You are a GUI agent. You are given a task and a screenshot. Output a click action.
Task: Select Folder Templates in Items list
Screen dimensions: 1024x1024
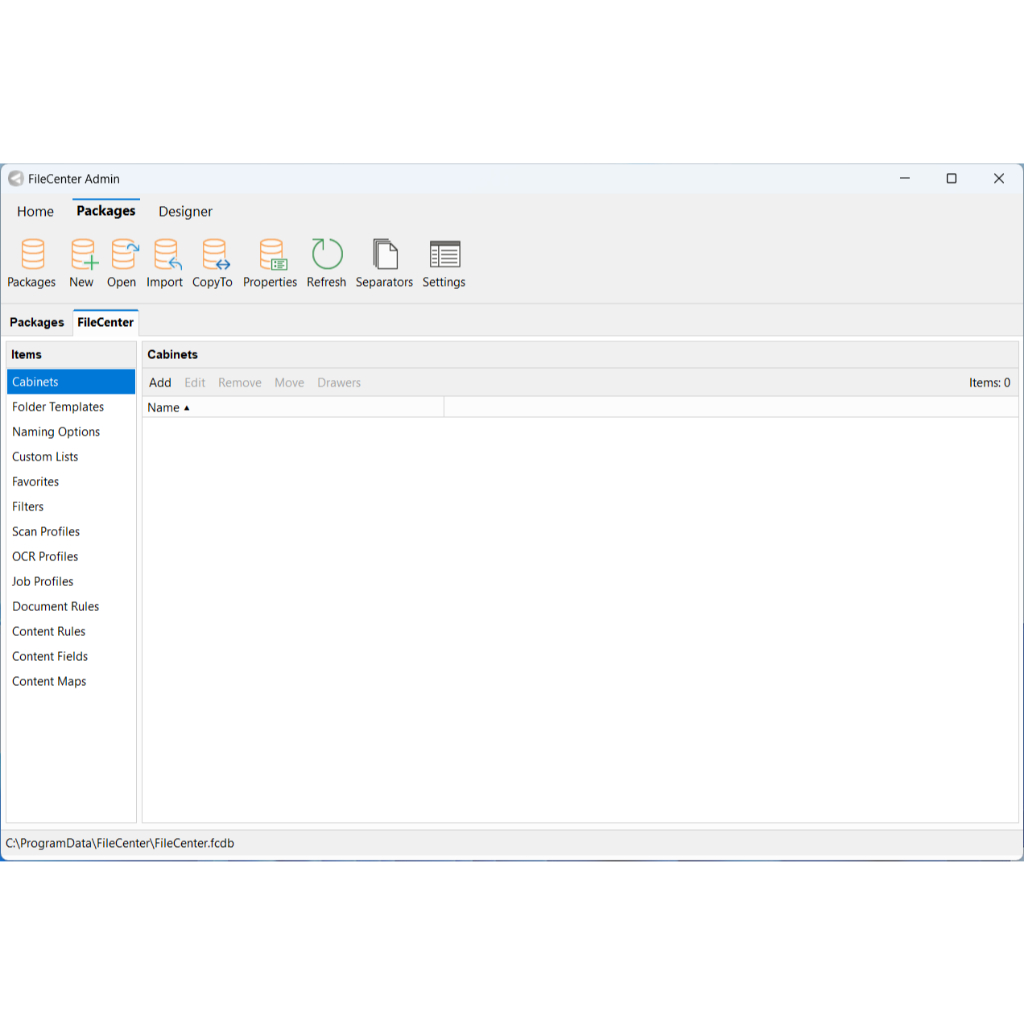click(58, 407)
